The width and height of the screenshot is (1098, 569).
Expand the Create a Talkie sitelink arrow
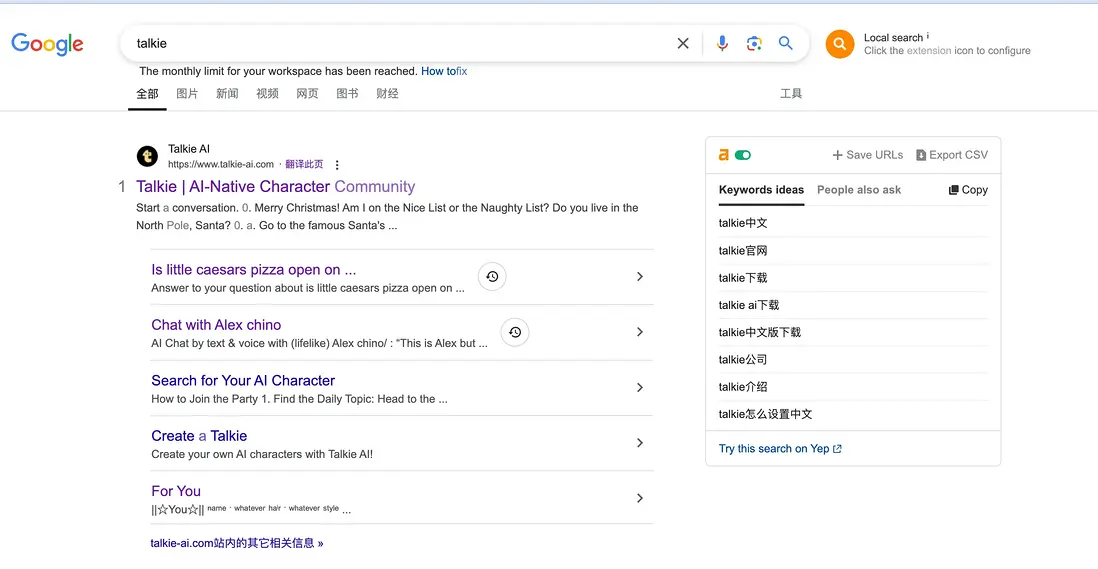tap(640, 443)
